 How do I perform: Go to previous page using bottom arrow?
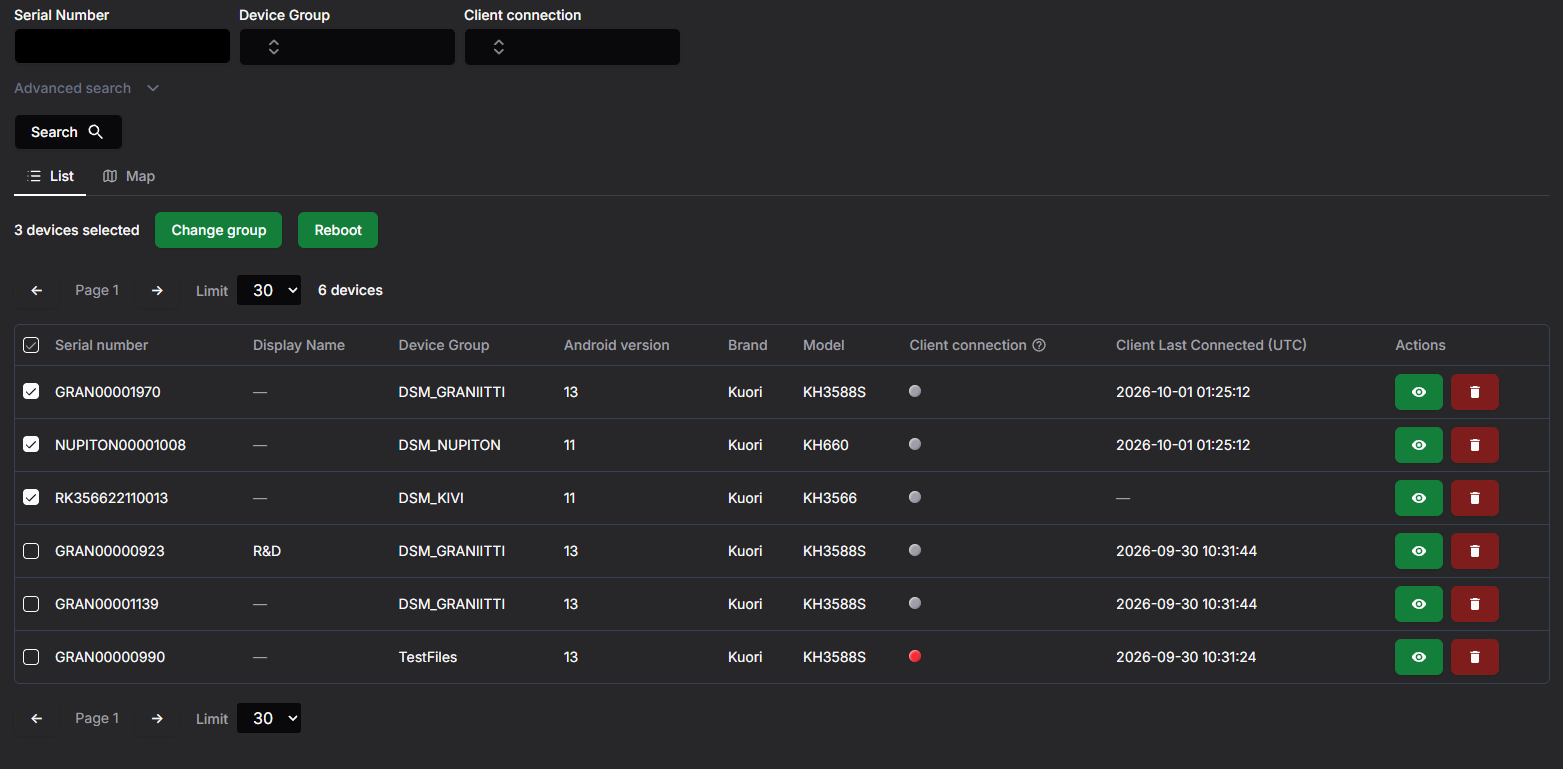point(37,718)
